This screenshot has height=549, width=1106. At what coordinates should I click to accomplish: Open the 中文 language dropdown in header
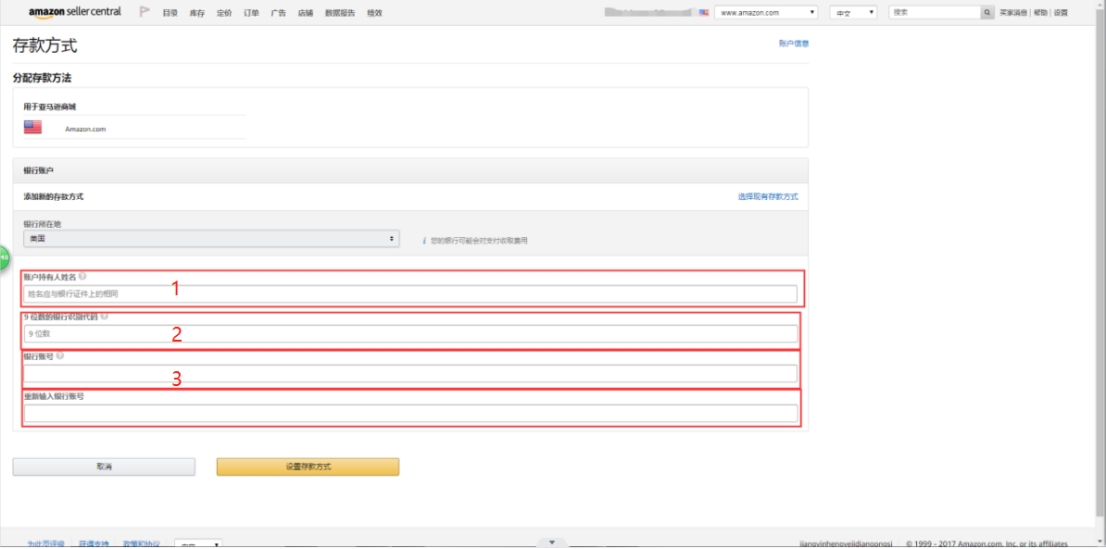click(x=853, y=12)
